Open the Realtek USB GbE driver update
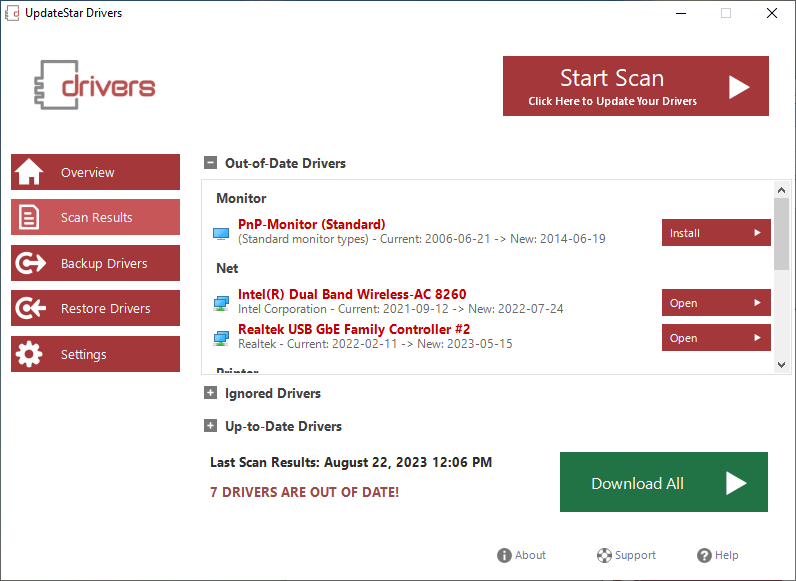Screen dimensions: 796x581 pos(715,338)
